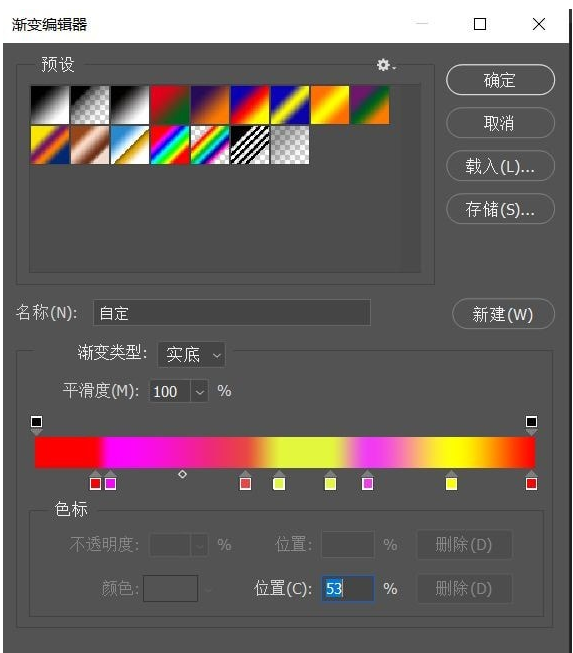Select the magenta stop beside the first red stop
This screenshot has height=653, width=573.
[110, 480]
